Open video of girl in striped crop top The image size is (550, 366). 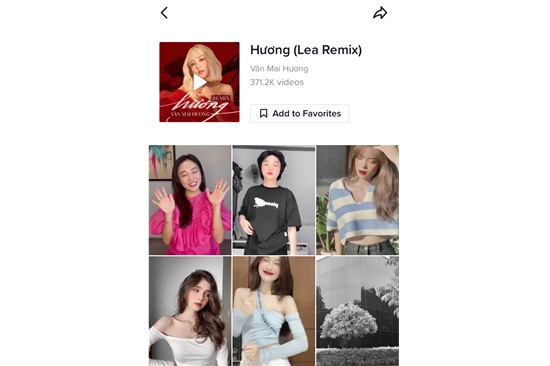click(357, 200)
